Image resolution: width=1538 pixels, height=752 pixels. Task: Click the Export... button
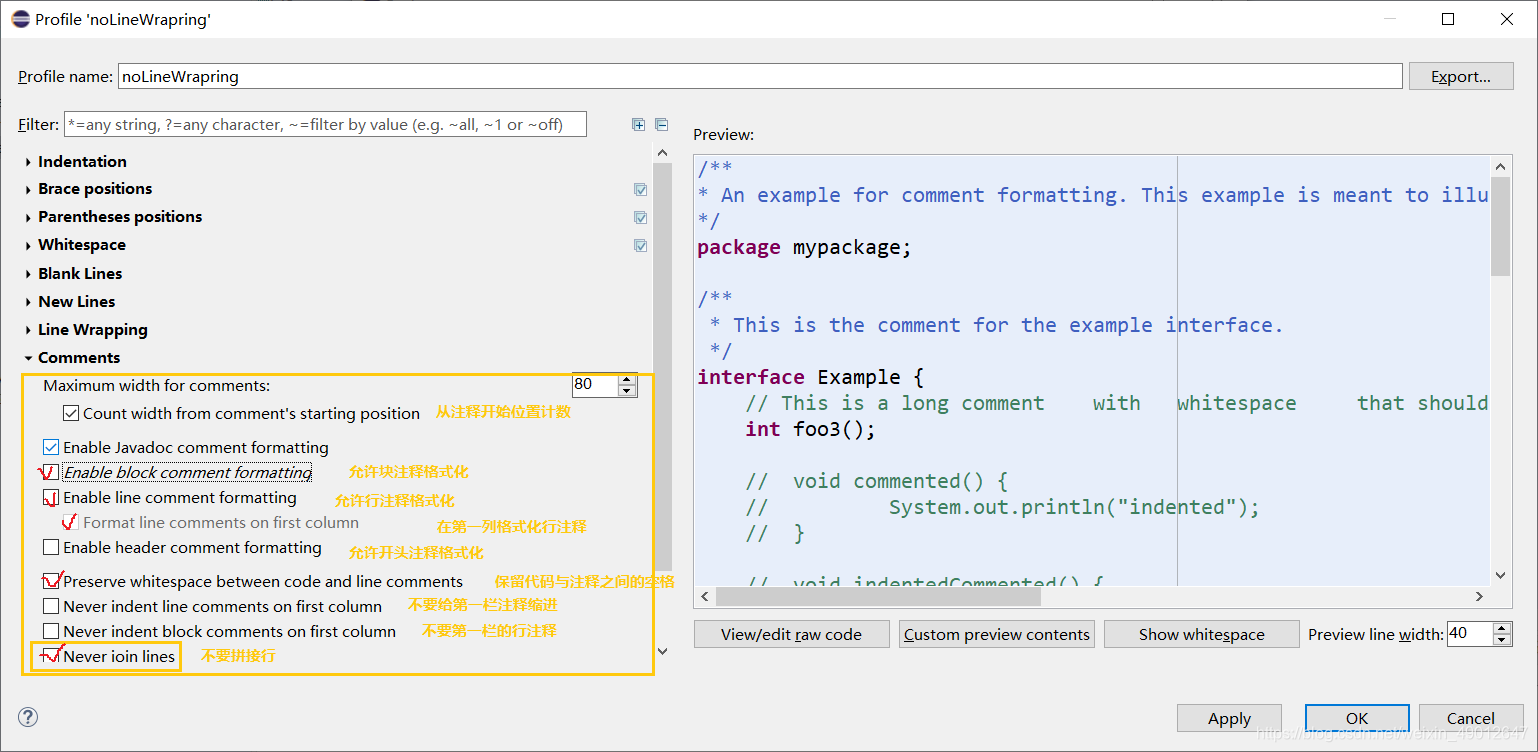[x=1460, y=76]
